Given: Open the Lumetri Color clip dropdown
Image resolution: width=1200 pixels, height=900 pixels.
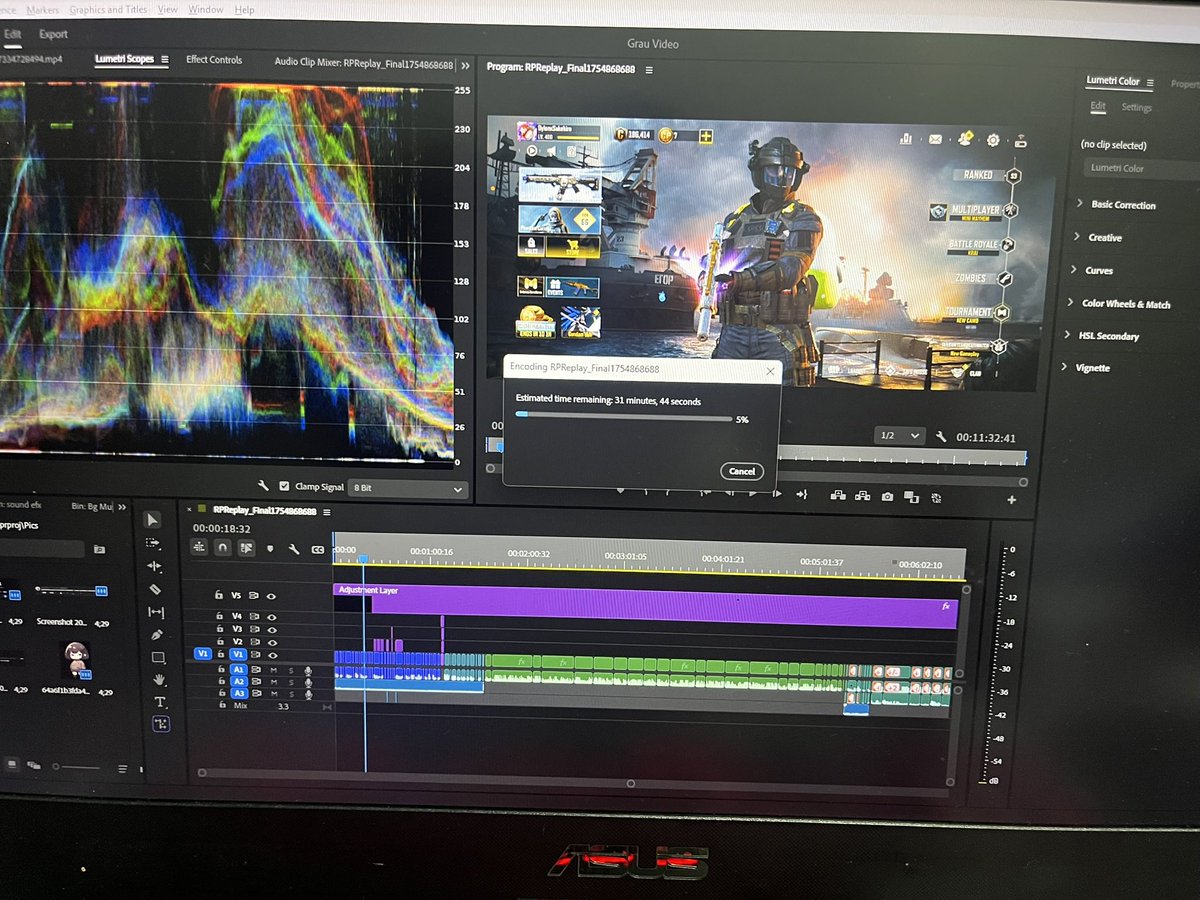Looking at the screenshot, I should click(1141, 168).
